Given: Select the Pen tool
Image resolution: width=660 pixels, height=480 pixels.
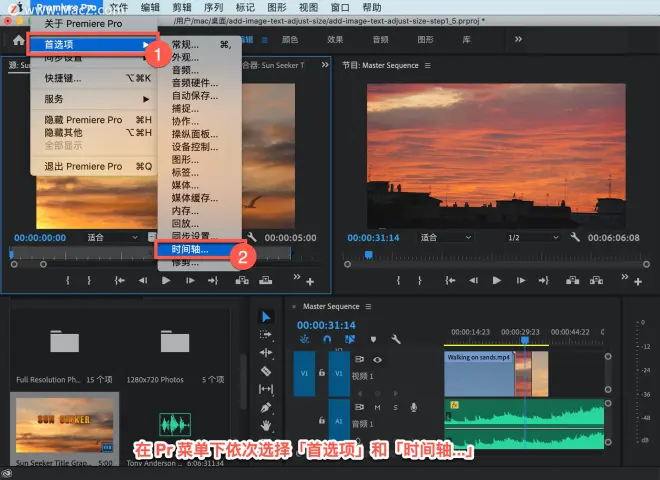Looking at the screenshot, I should 266,407.
